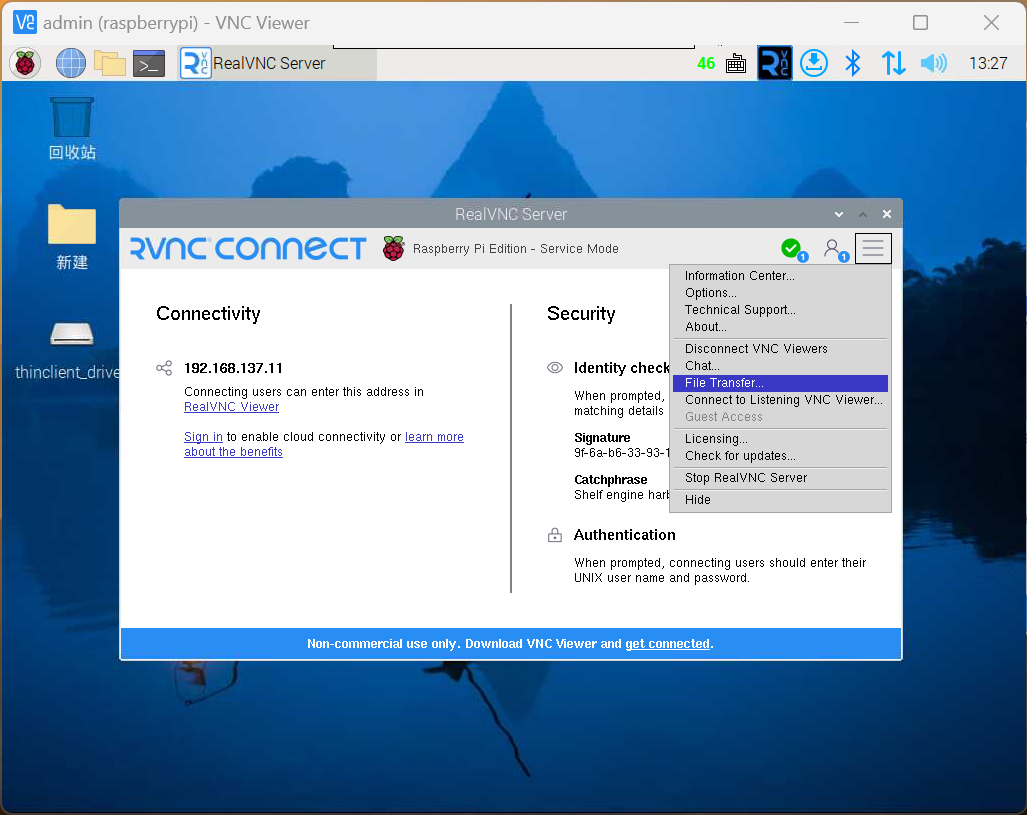Open the Bluetooth tray menu
The image size is (1027, 815).
tap(853, 64)
